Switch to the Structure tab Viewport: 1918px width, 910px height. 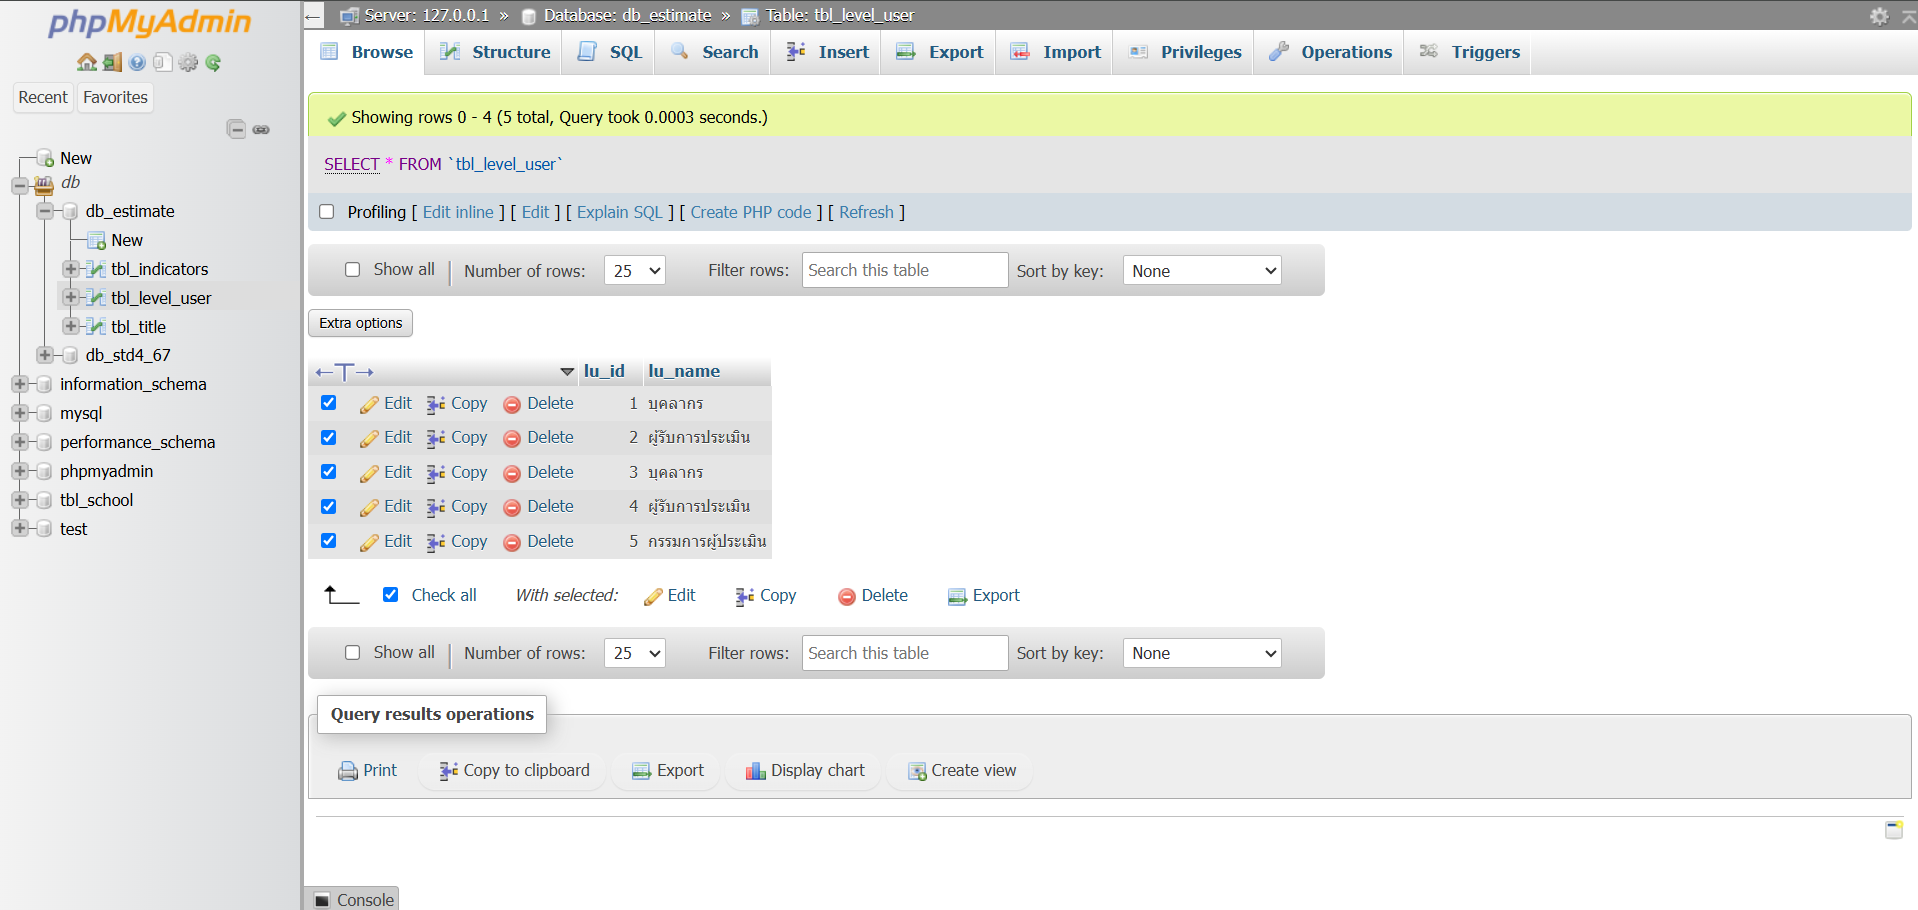495,52
